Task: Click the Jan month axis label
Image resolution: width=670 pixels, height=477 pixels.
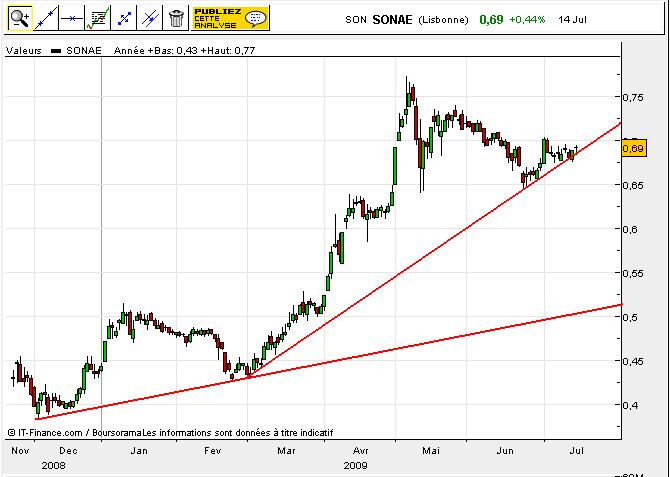Action: tap(139, 450)
